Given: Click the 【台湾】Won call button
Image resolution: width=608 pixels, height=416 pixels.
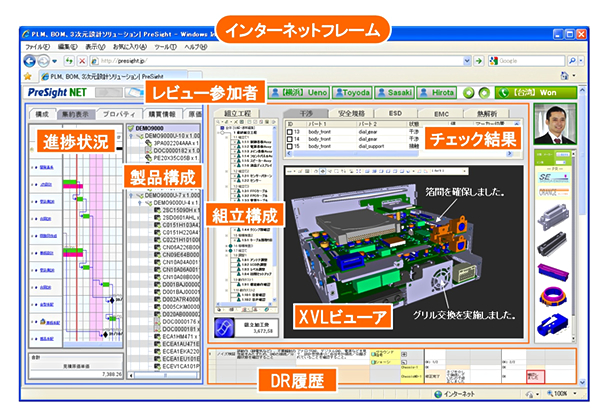Looking at the screenshot, I should click(536, 93).
